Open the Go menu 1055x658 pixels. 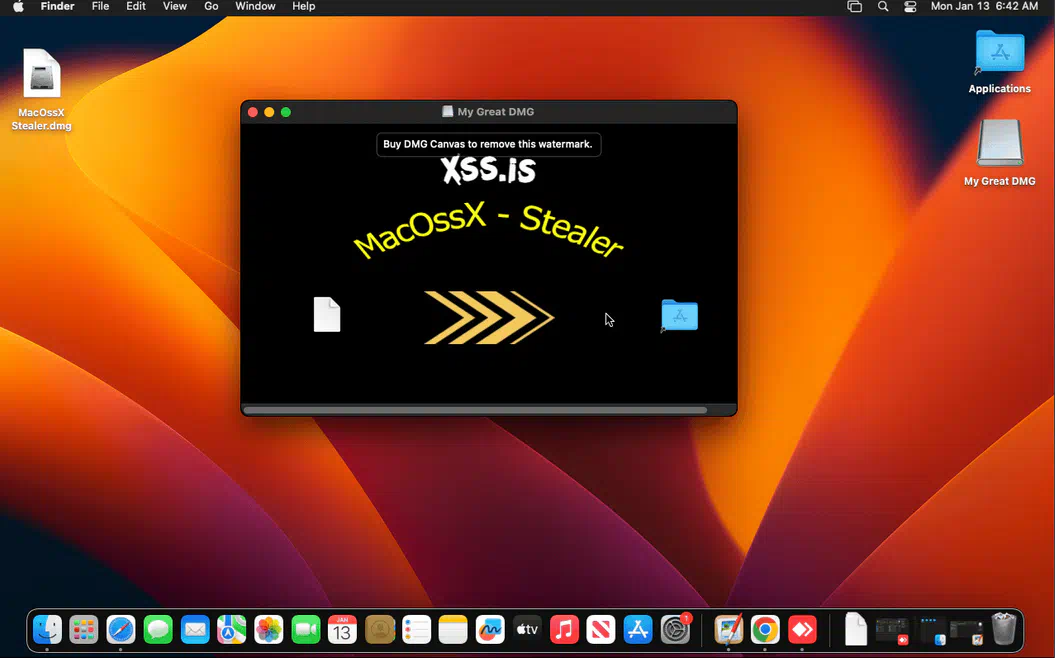pyautogui.click(x=211, y=6)
